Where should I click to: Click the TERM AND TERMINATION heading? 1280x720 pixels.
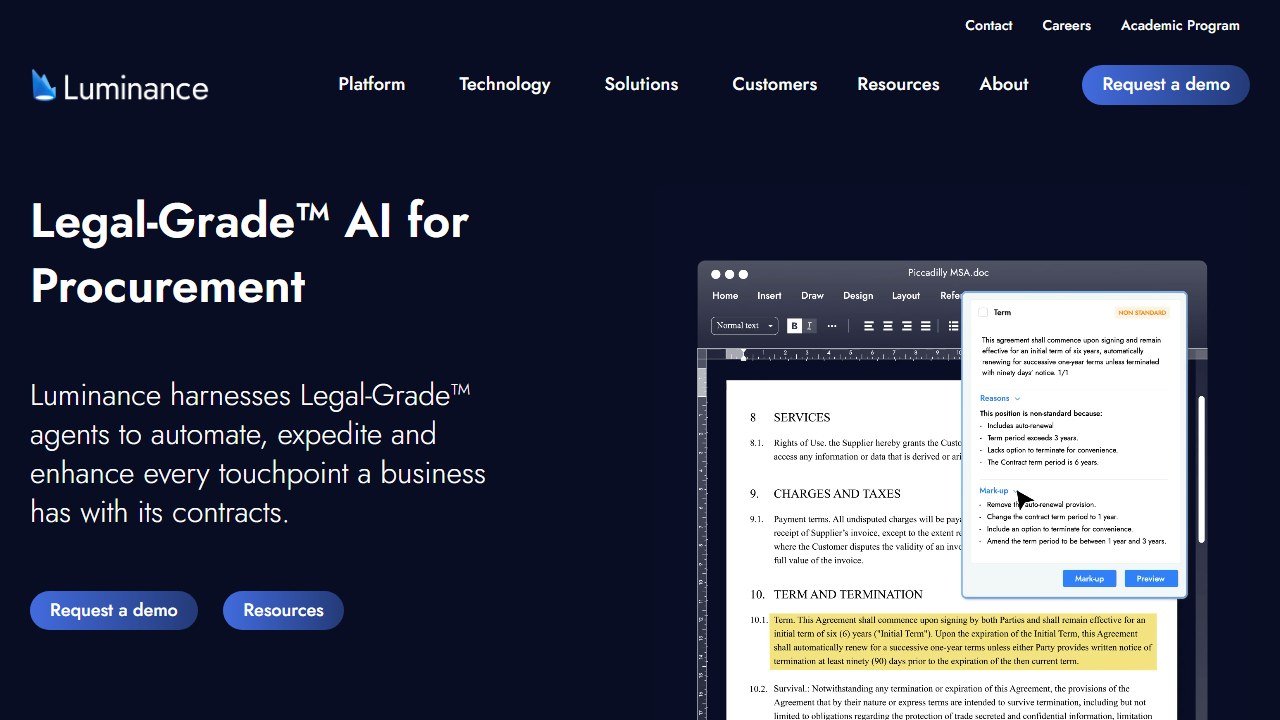coord(848,594)
